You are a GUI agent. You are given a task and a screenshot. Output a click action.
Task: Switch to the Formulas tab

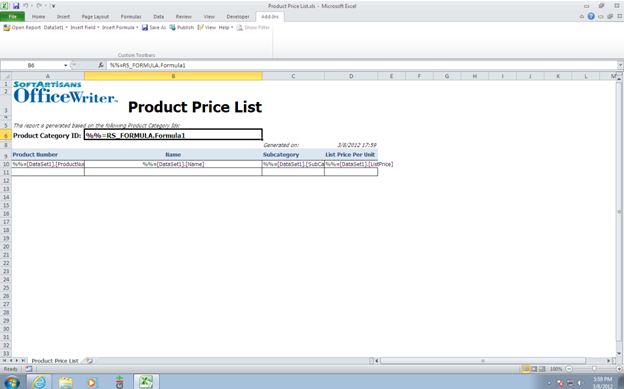coord(131,17)
